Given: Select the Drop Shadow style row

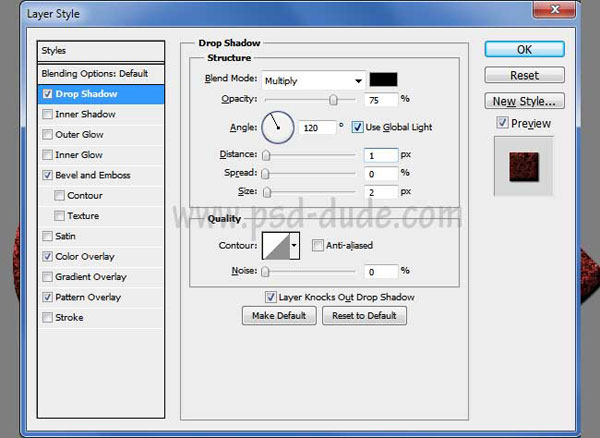Looking at the screenshot, I should (101, 94).
